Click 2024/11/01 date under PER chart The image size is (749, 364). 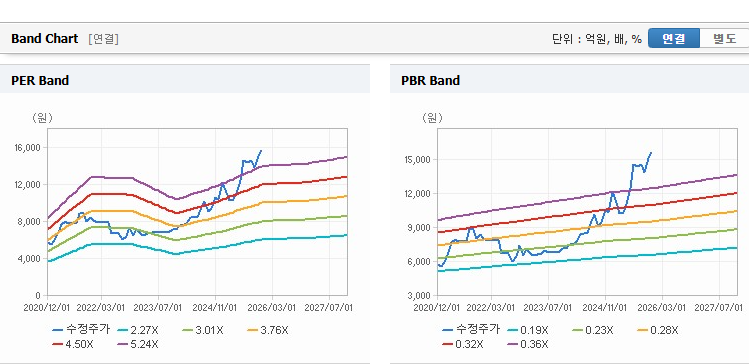[x=215, y=308]
